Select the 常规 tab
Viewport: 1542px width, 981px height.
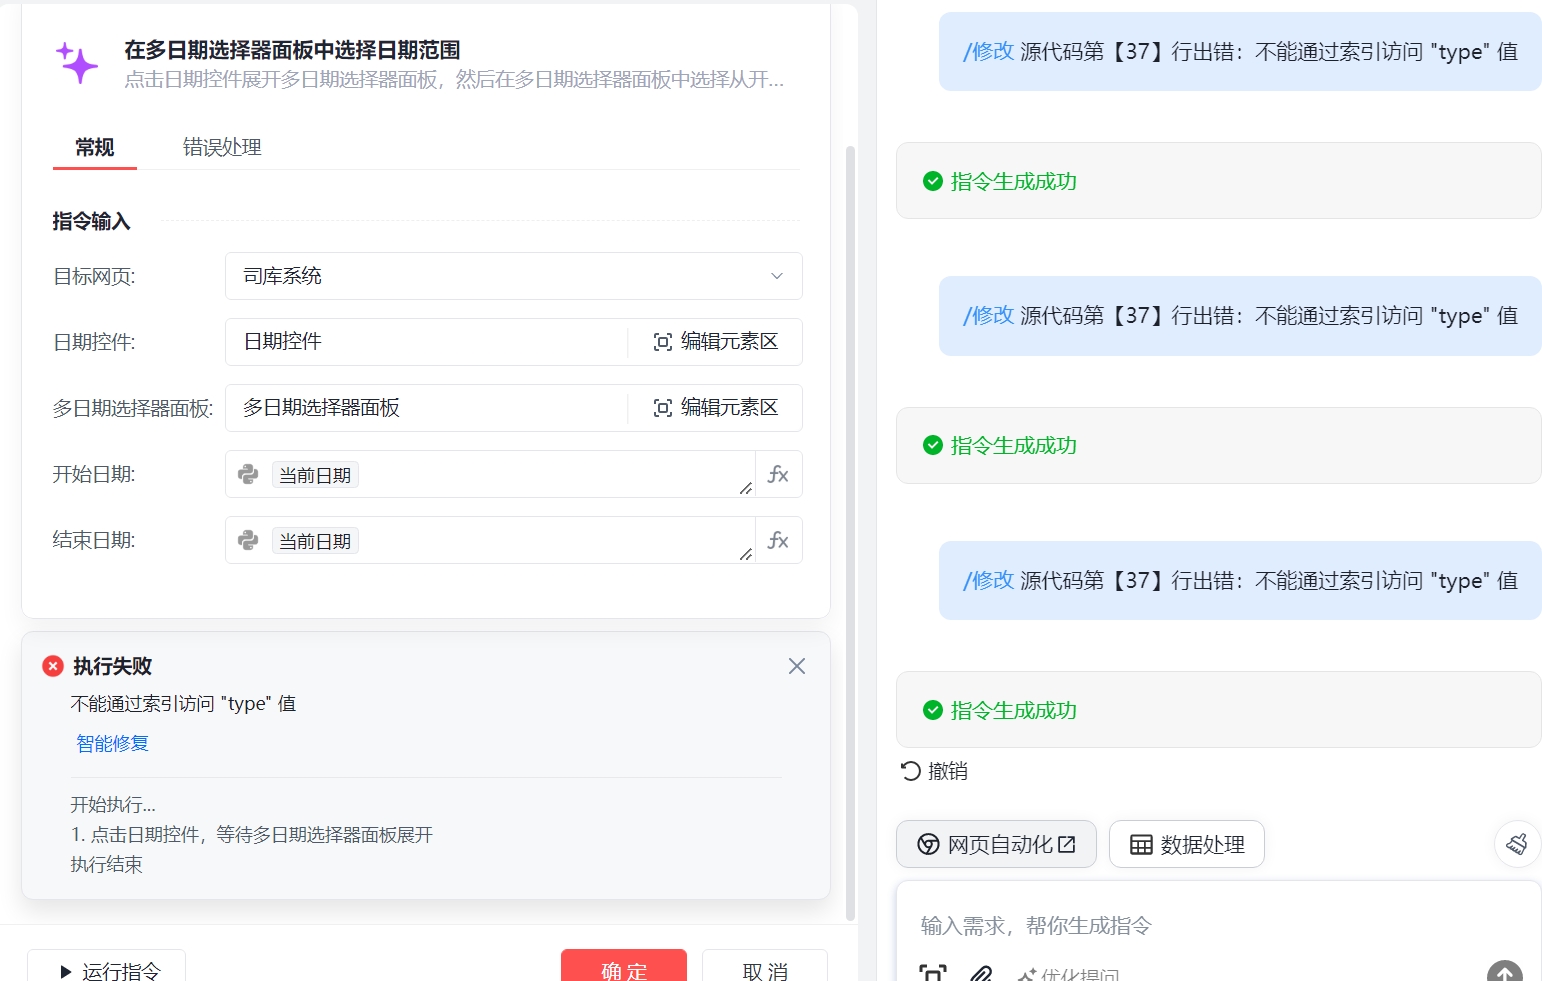(x=95, y=147)
